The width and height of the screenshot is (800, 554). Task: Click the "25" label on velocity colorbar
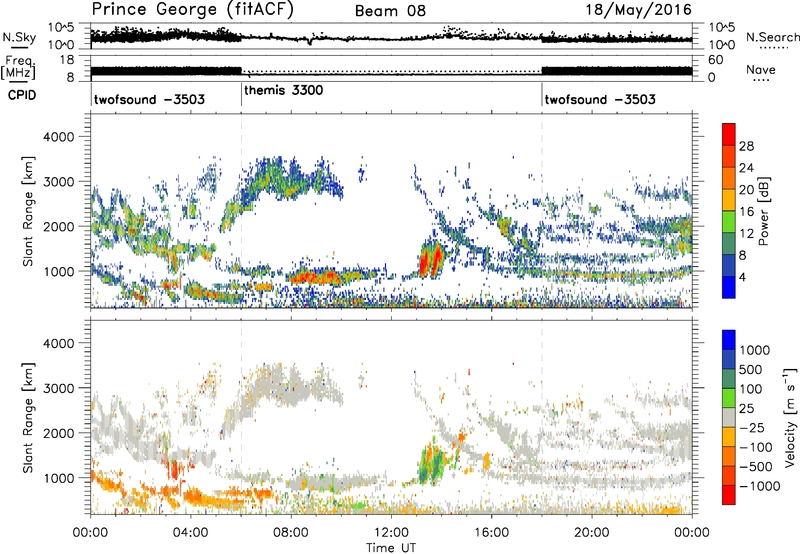747,408
